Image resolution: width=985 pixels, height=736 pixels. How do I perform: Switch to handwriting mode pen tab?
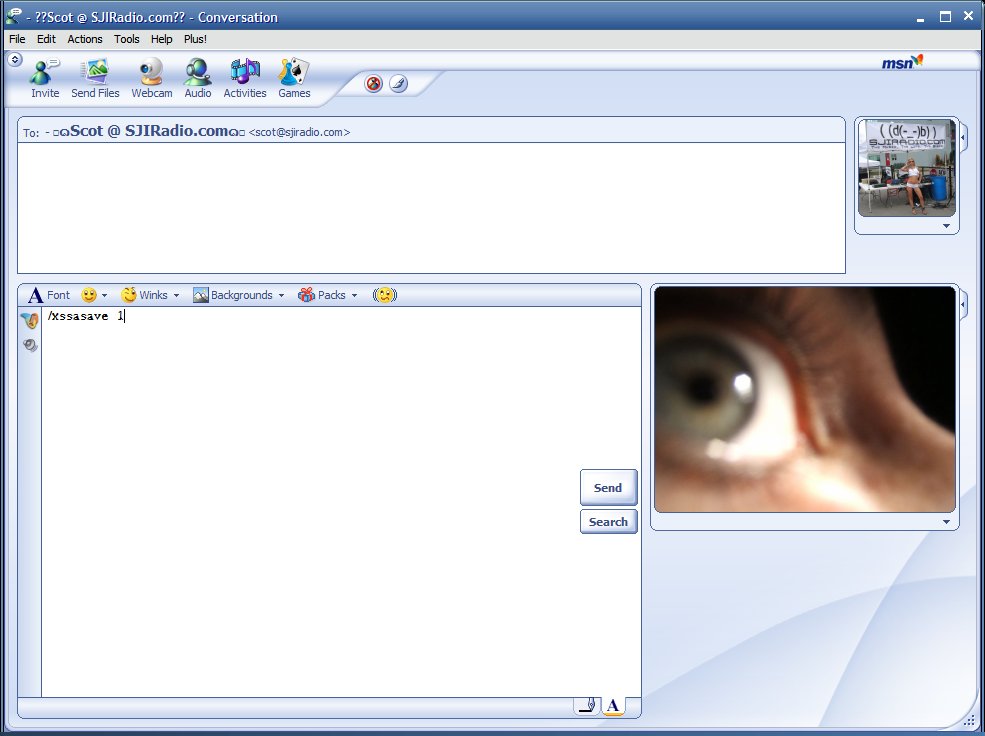click(587, 706)
